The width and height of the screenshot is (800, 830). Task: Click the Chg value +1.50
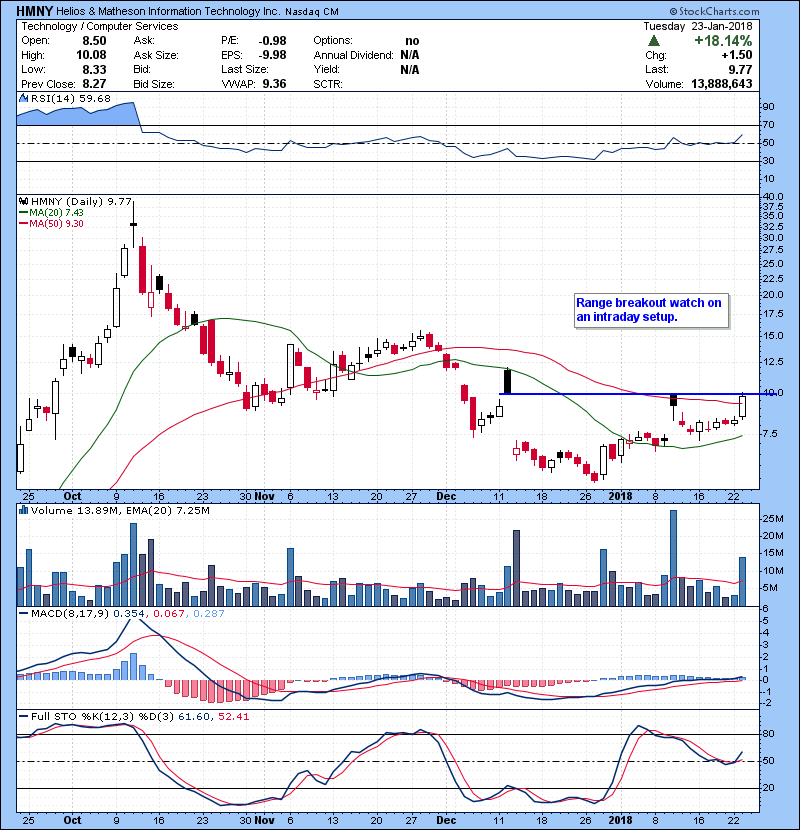[x=736, y=55]
